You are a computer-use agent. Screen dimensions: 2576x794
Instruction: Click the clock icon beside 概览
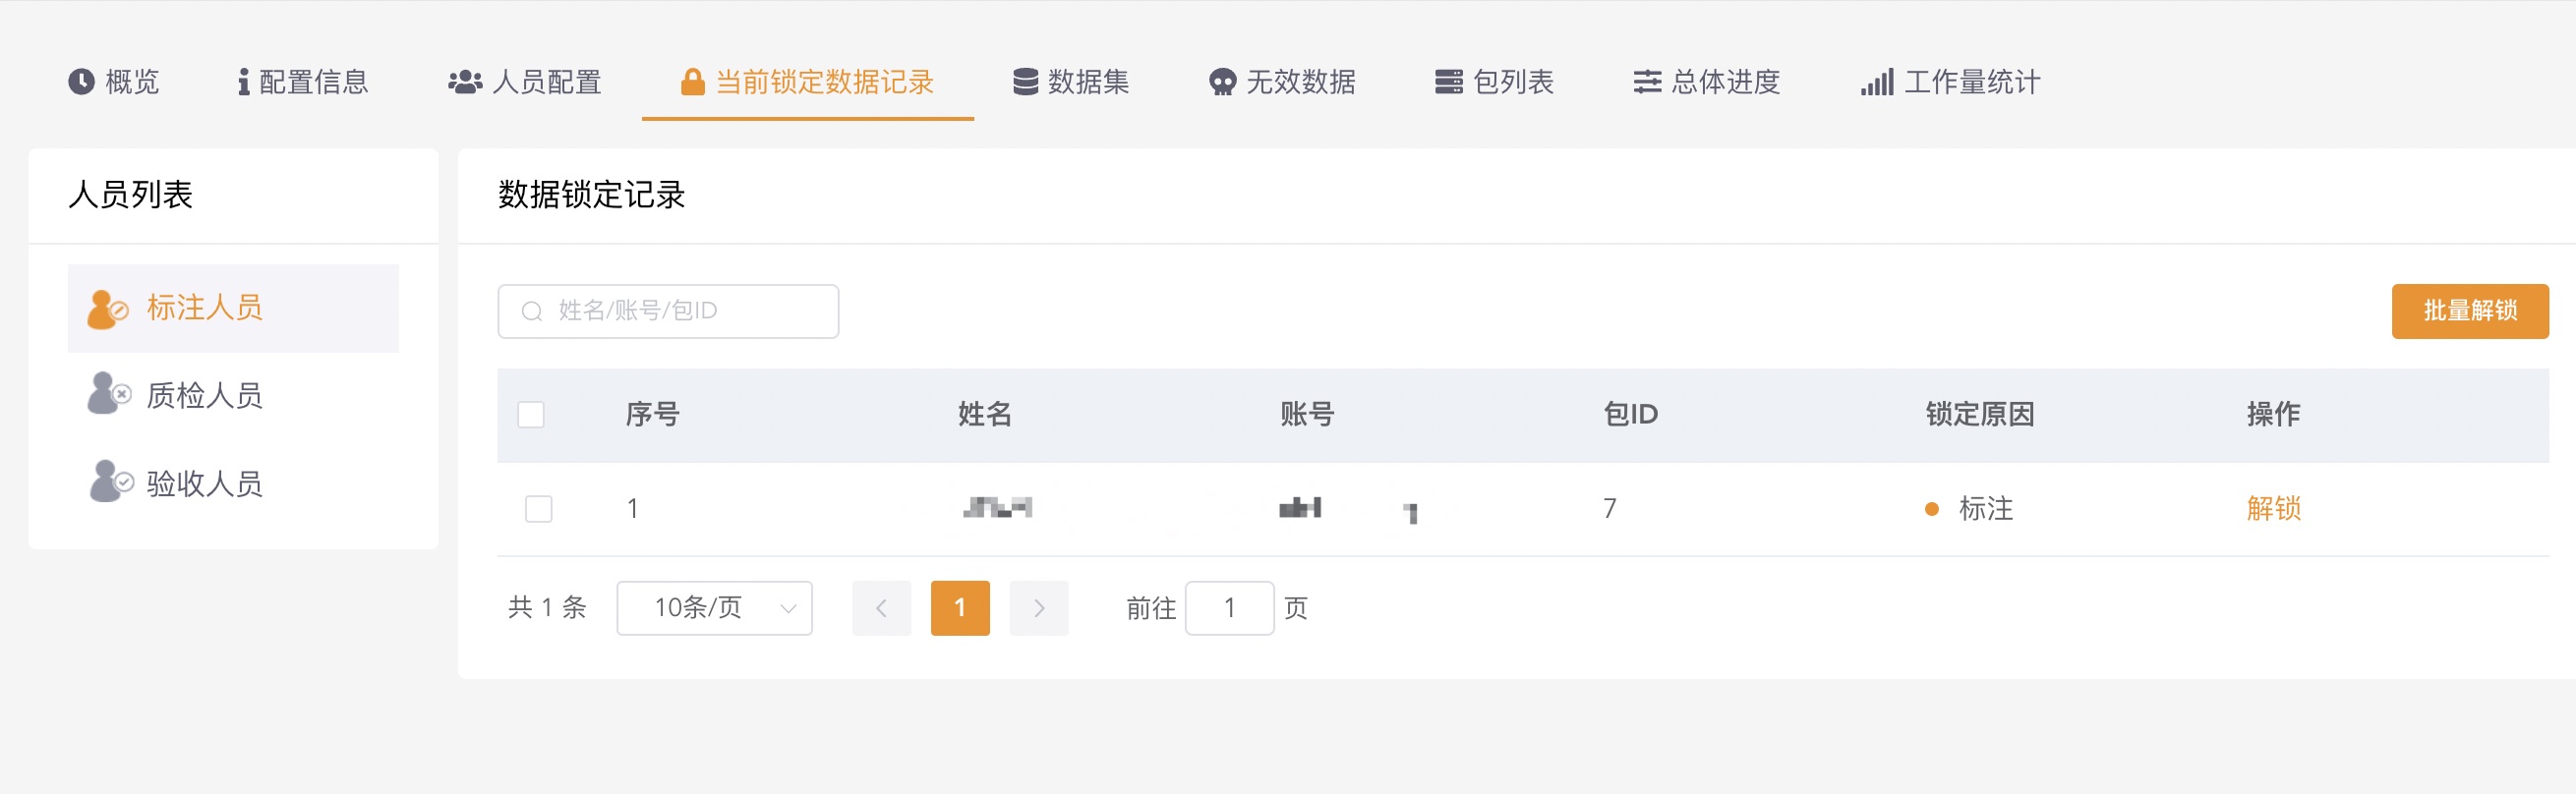81,82
